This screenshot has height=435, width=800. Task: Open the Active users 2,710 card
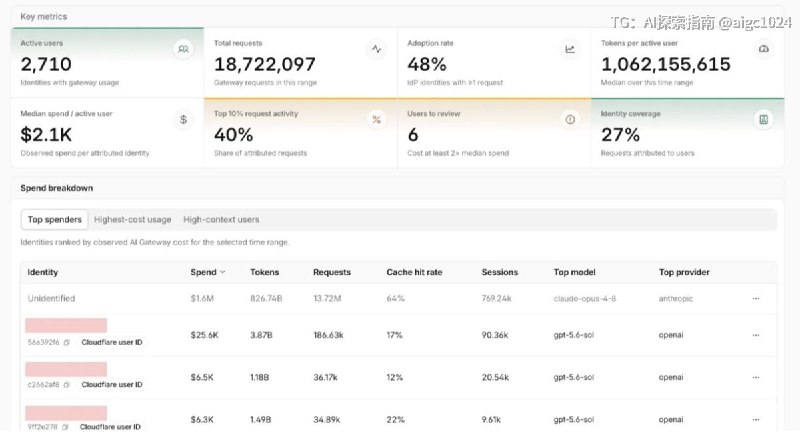(x=107, y=63)
